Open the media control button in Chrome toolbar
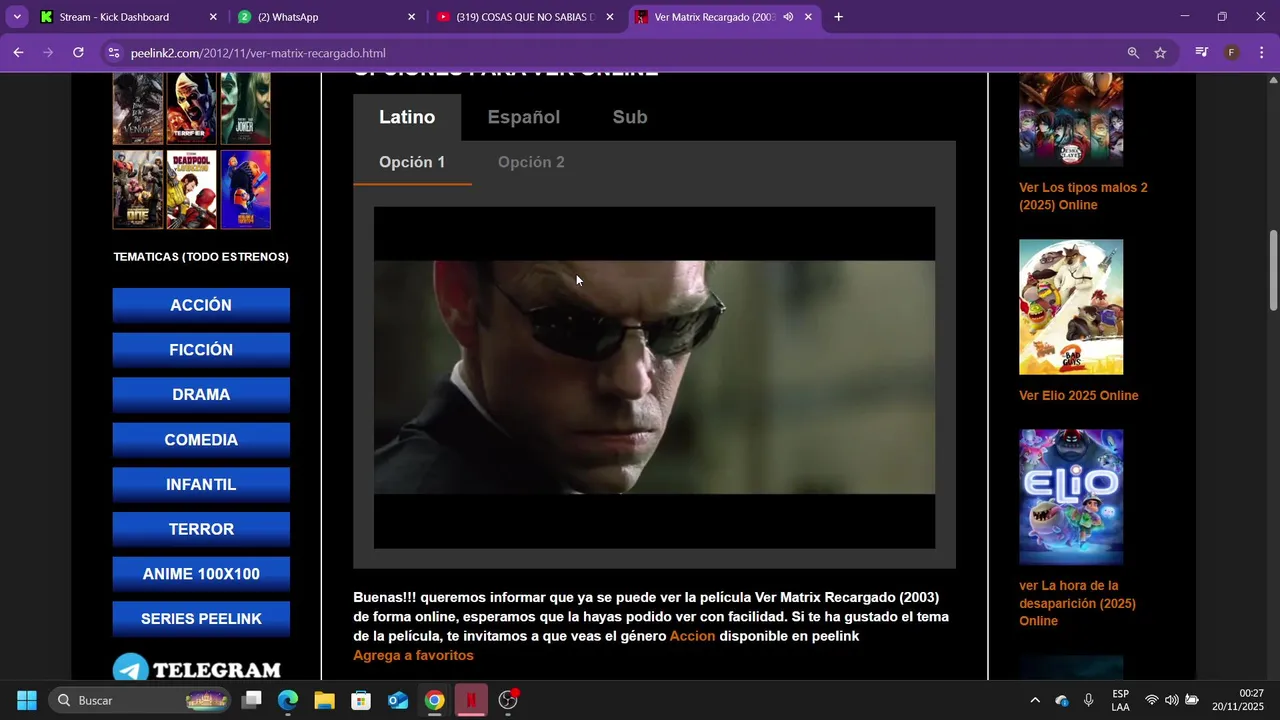The width and height of the screenshot is (1280, 720). point(1202,53)
